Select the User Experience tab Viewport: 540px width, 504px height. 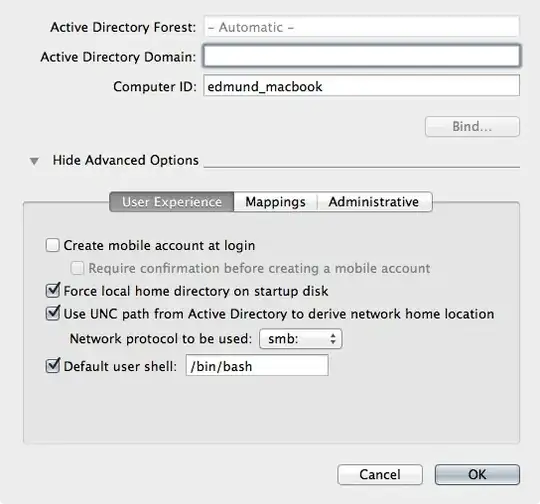coord(172,202)
